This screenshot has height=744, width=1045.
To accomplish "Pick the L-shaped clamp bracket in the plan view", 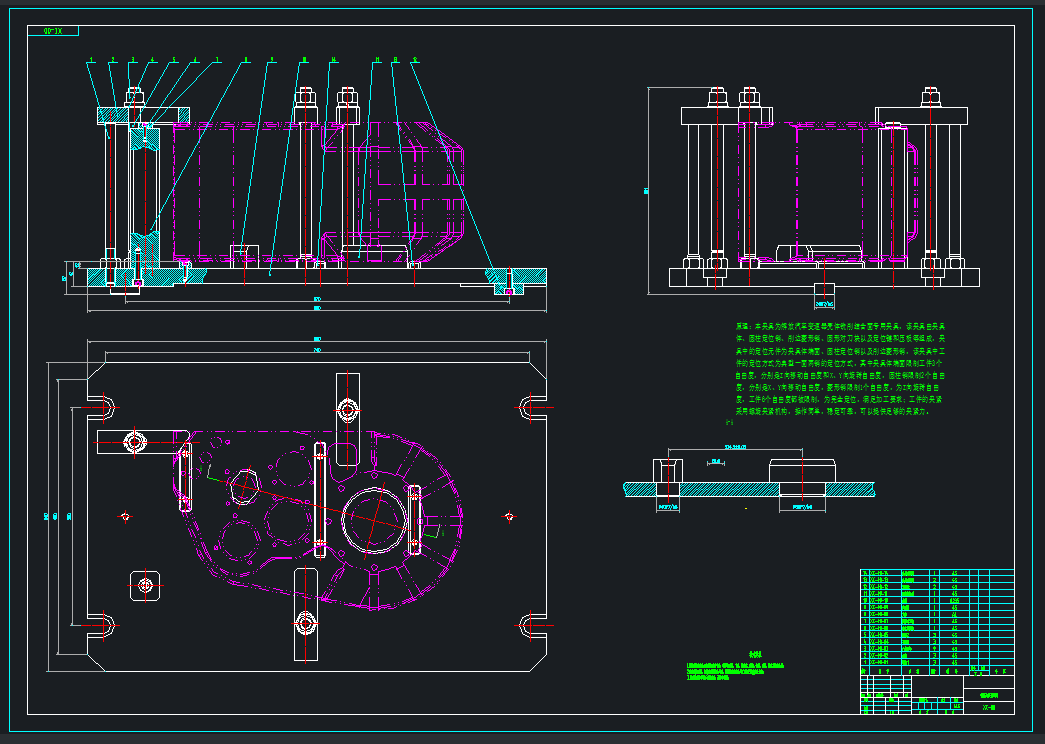I will click(x=142, y=441).
